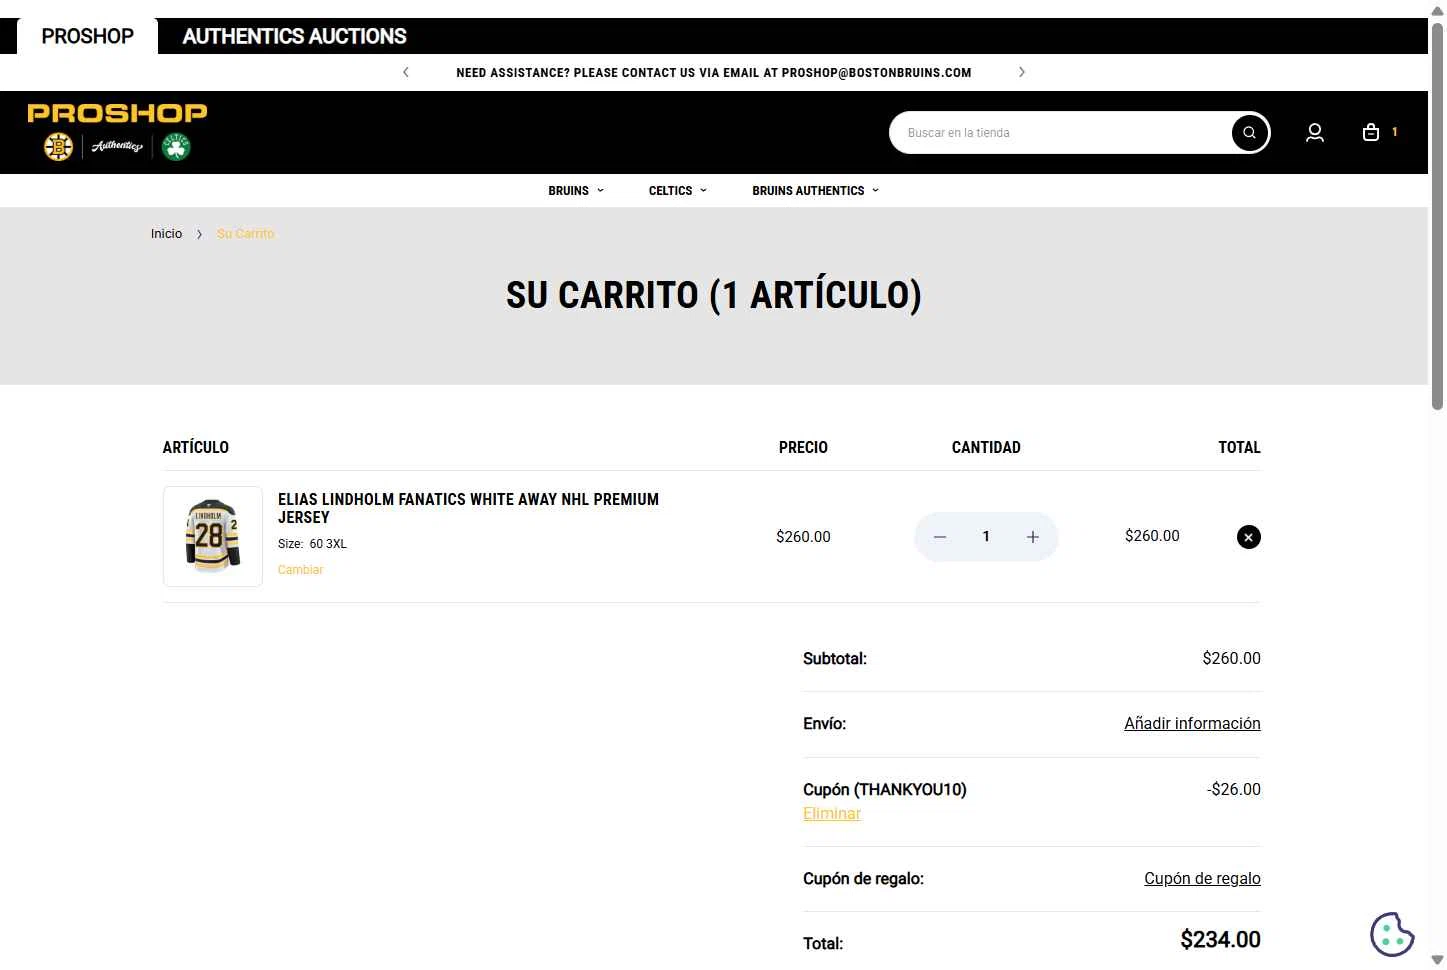Open the PROSHOP tab

tap(87, 36)
